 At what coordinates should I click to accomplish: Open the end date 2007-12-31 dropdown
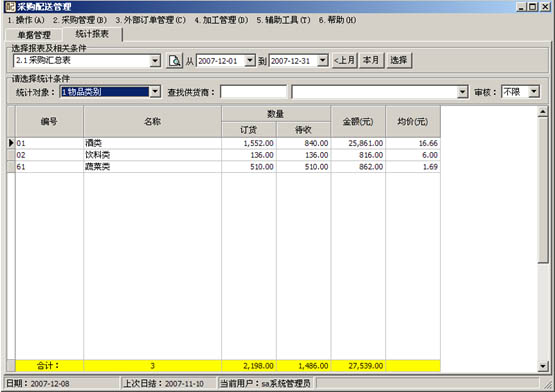[322, 61]
